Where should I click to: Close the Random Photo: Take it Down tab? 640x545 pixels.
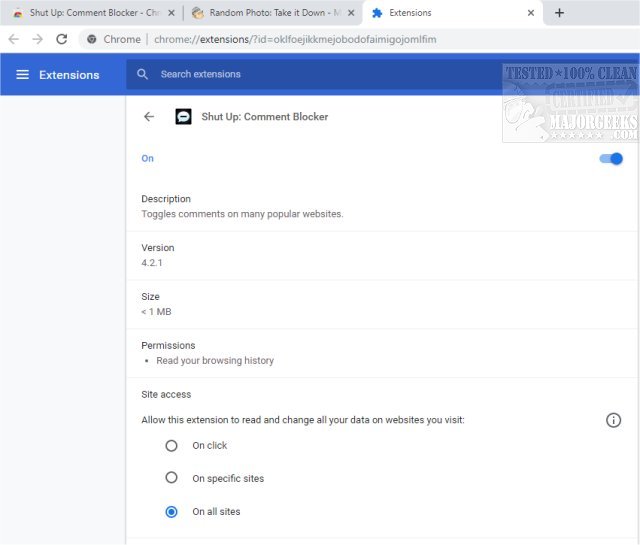[351, 13]
